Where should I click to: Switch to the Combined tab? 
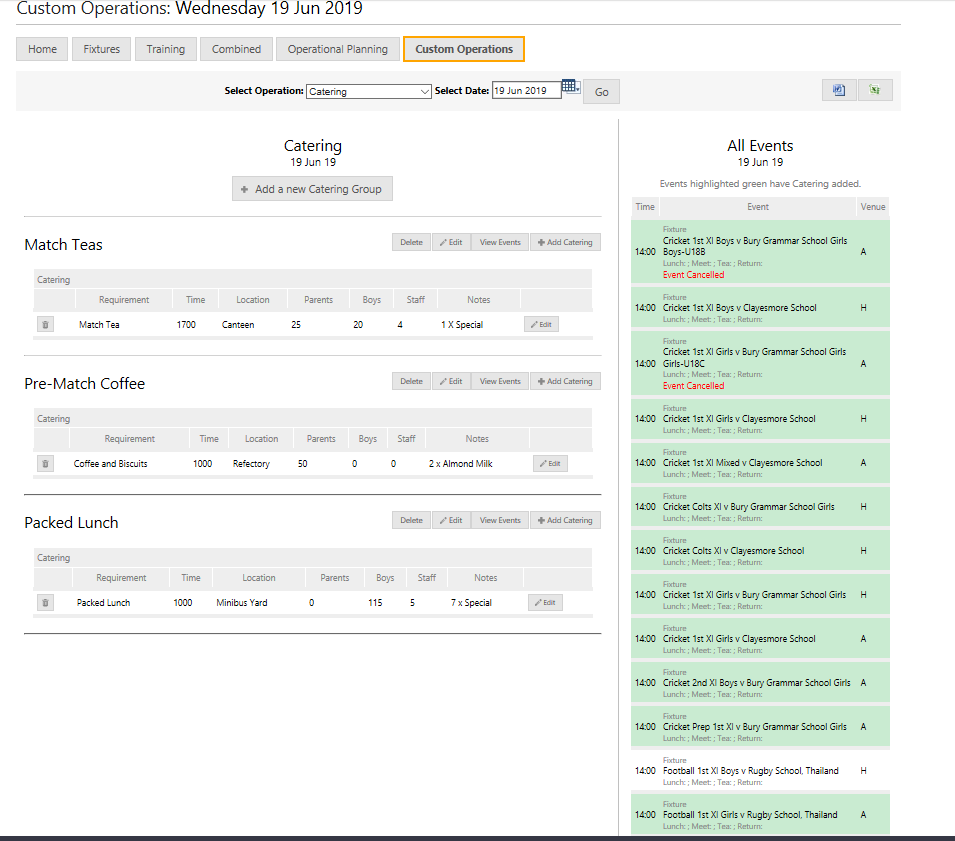(x=236, y=49)
